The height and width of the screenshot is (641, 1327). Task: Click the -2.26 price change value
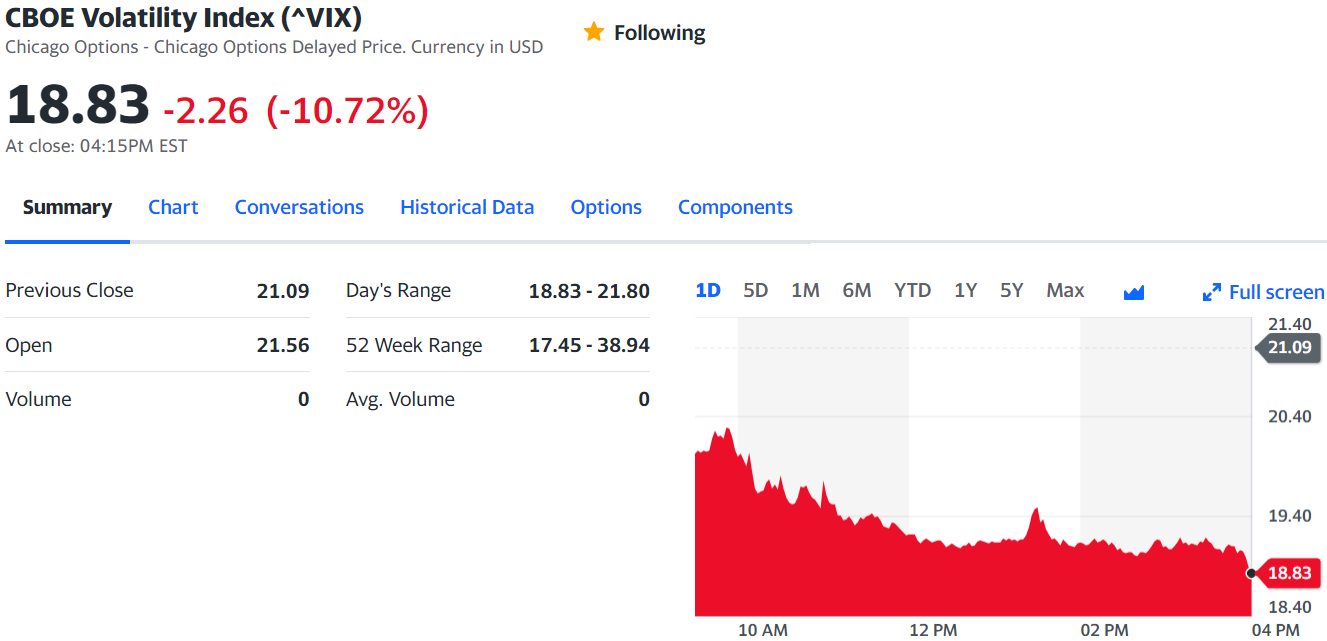coord(205,110)
